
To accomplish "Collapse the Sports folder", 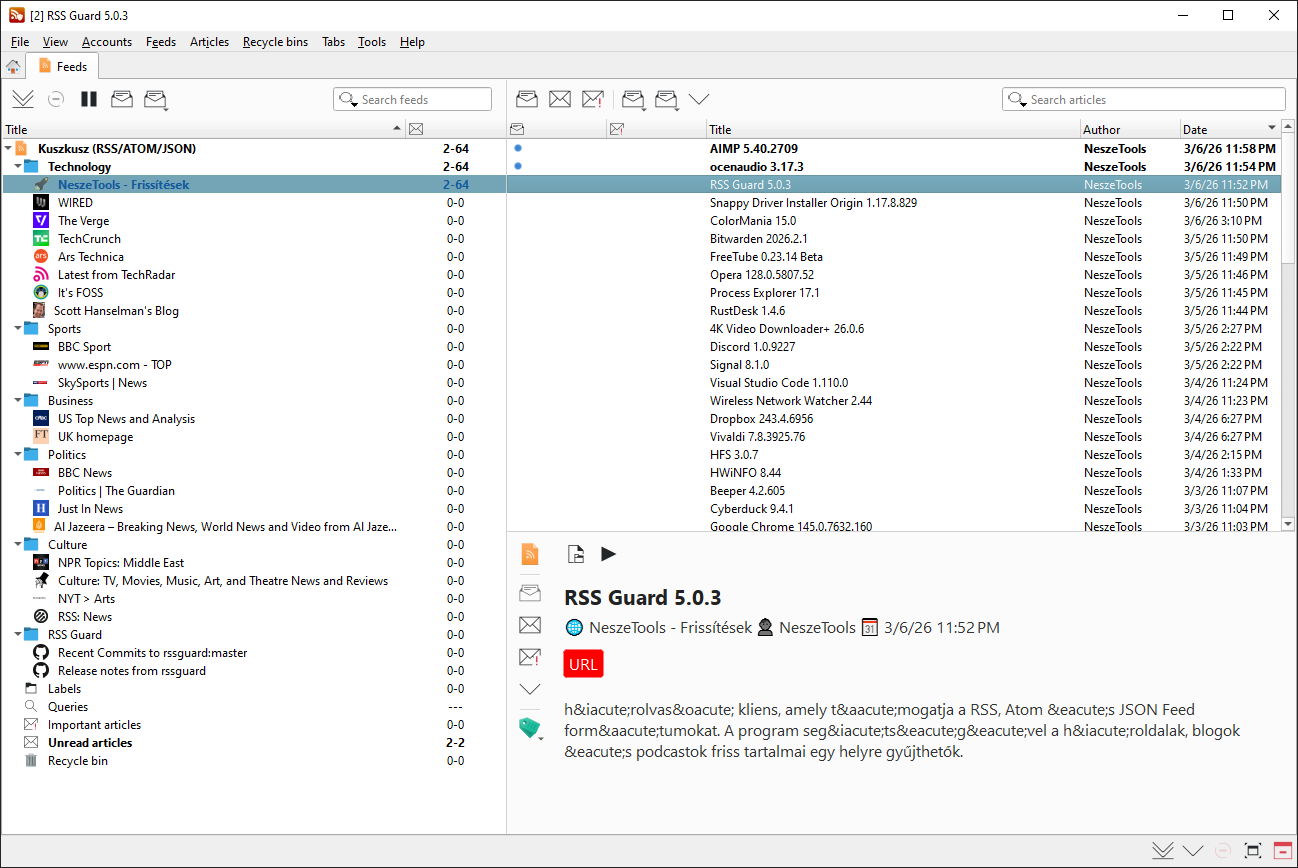I will [x=18, y=329].
